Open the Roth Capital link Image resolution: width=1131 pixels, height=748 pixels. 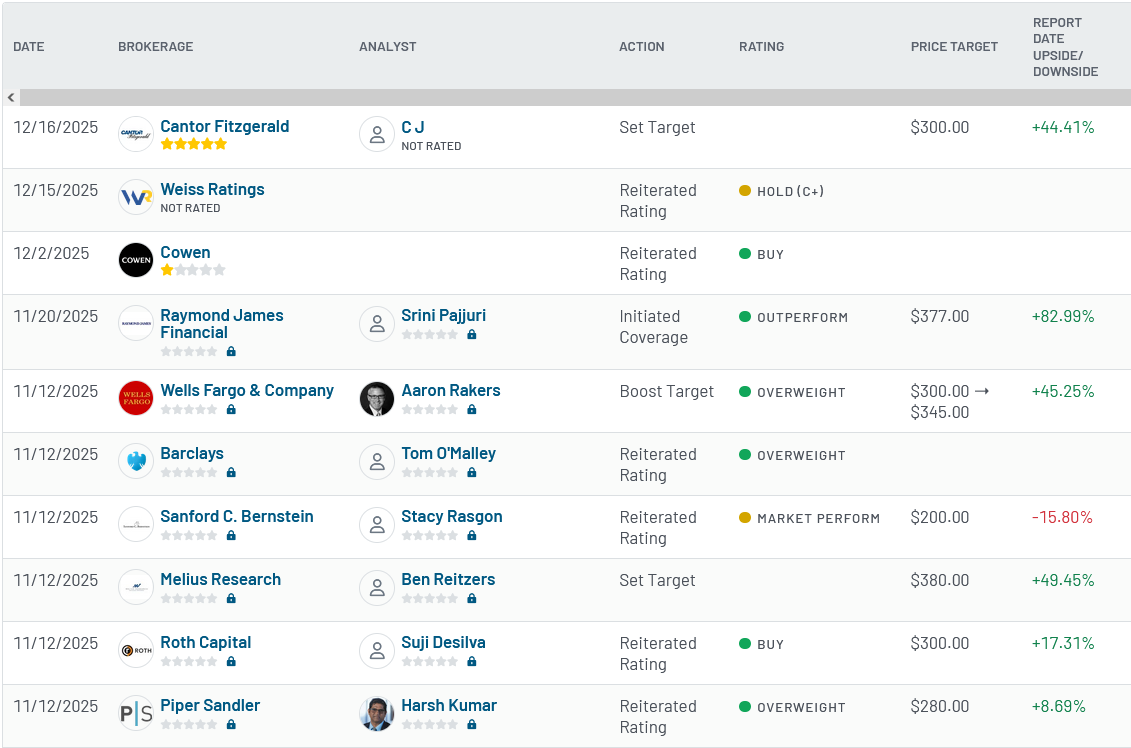(206, 642)
